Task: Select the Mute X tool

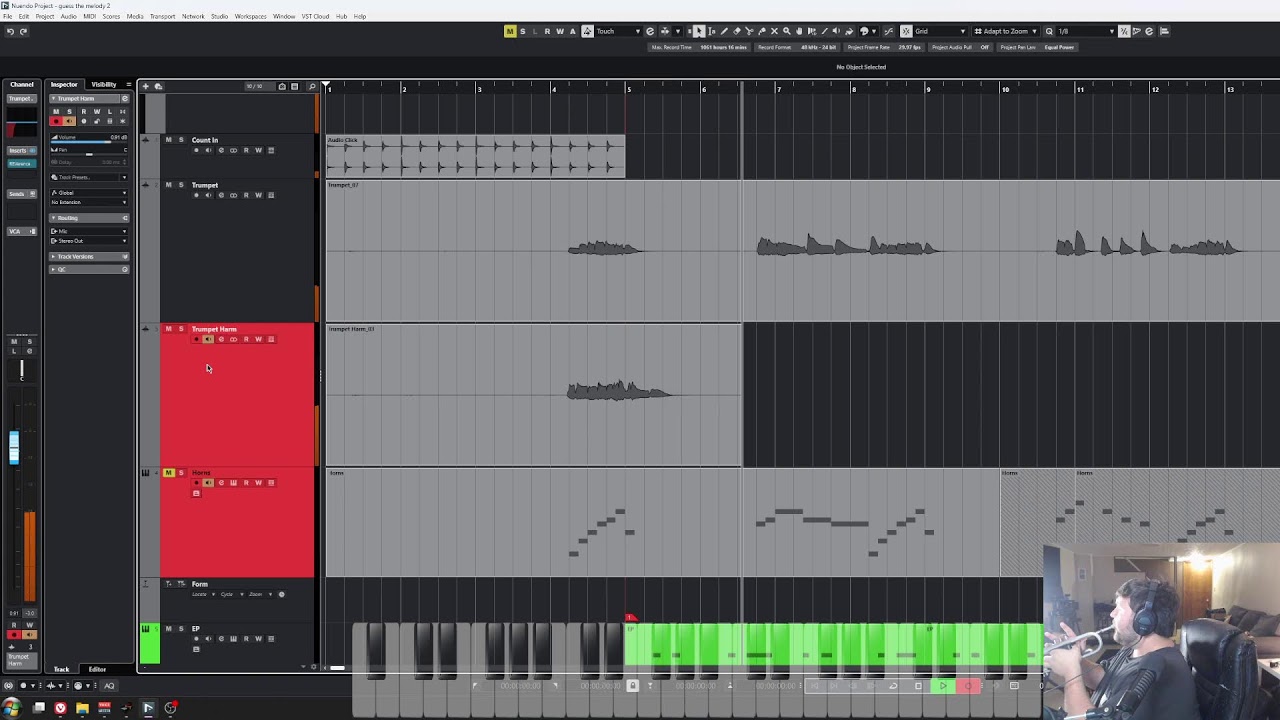Action: tap(774, 31)
